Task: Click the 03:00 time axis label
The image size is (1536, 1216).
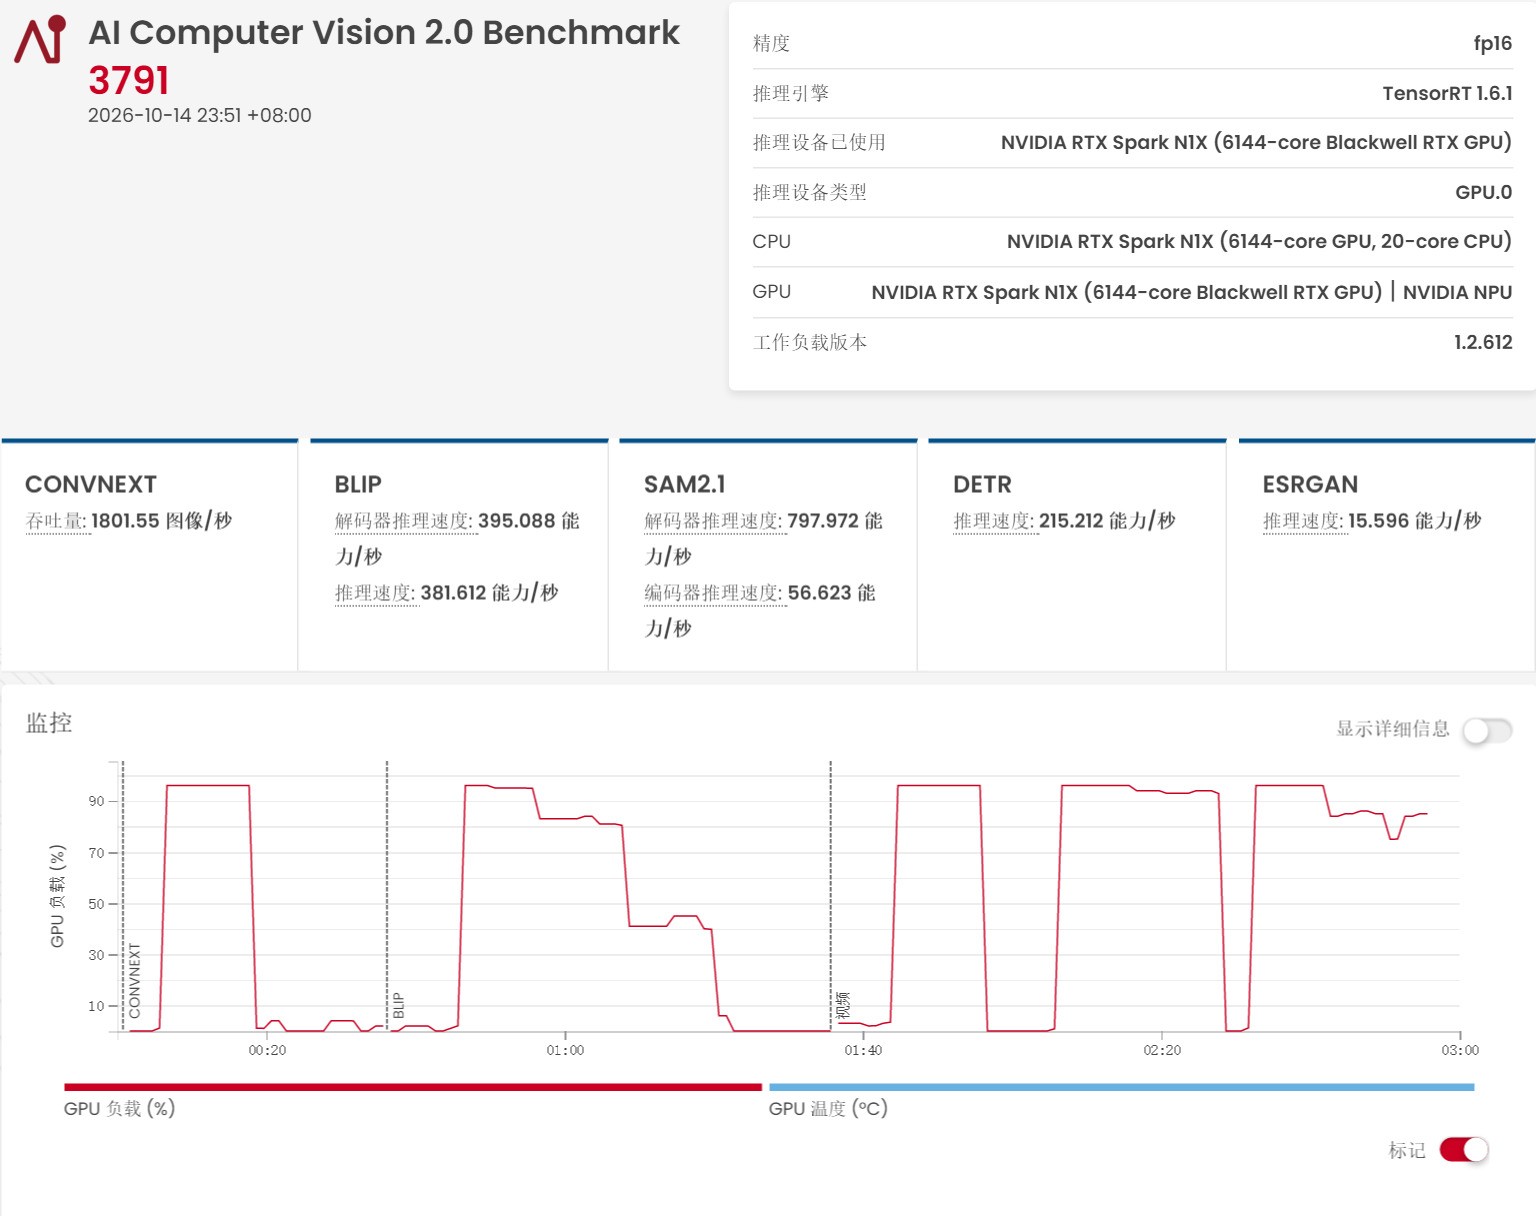Action: [1460, 1050]
